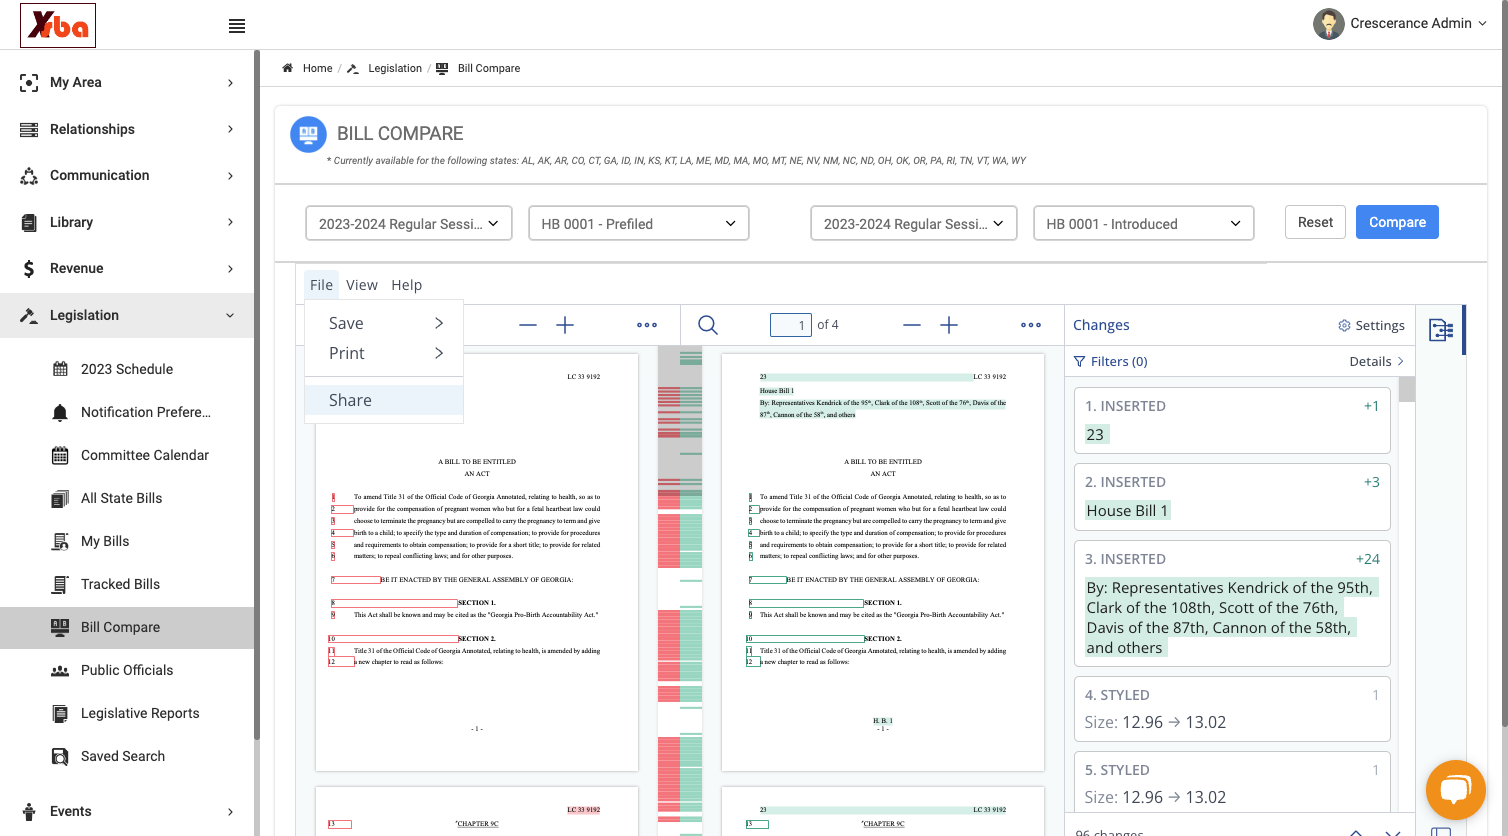Open the Crescerance Admin user dropdown
Viewport: 1508px width, 836px height.
click(1418, 23)
